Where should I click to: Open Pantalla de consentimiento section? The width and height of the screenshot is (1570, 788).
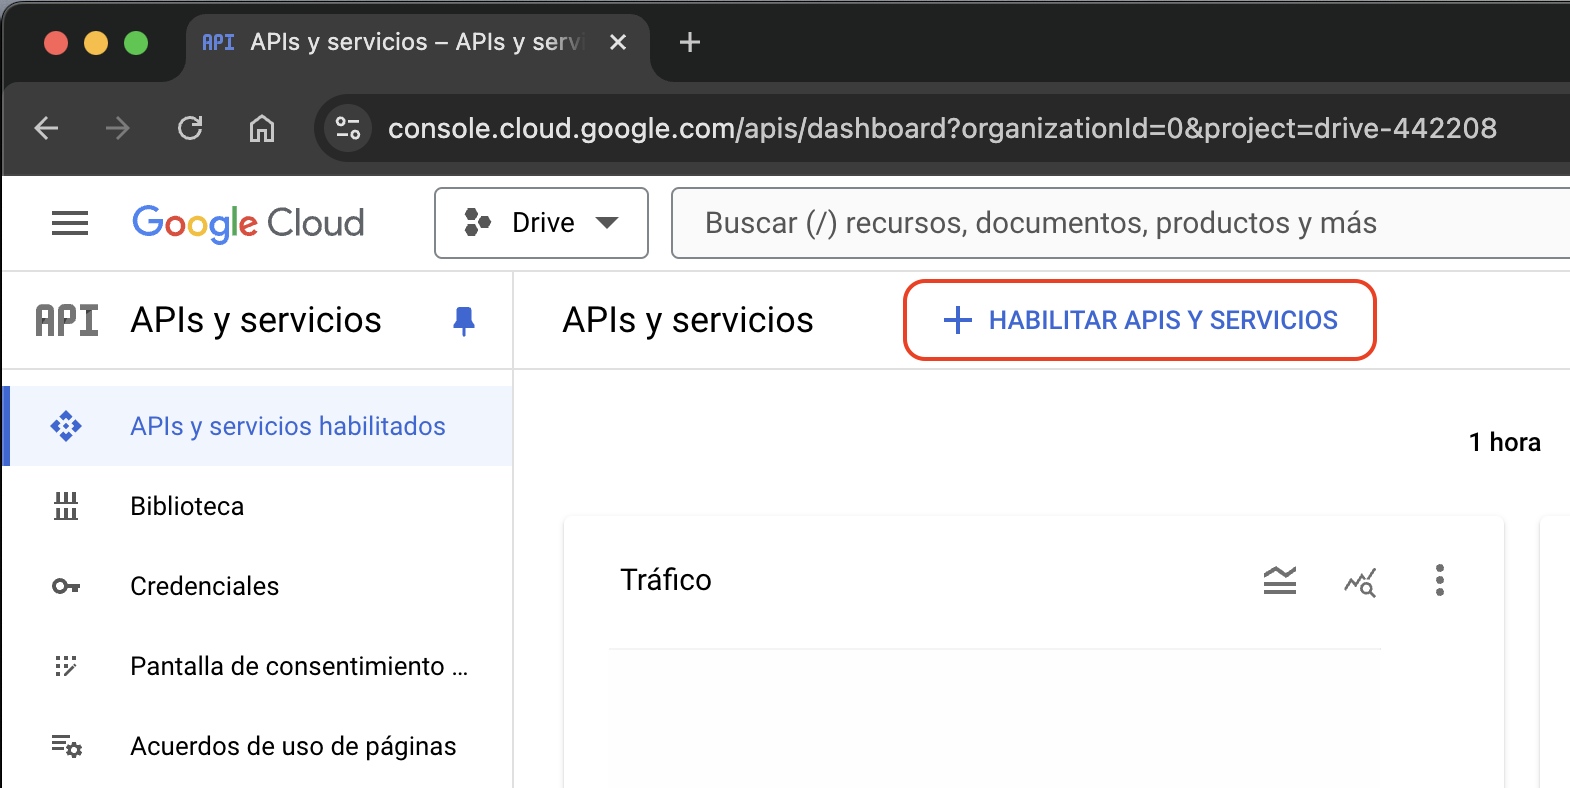point(298,666)
